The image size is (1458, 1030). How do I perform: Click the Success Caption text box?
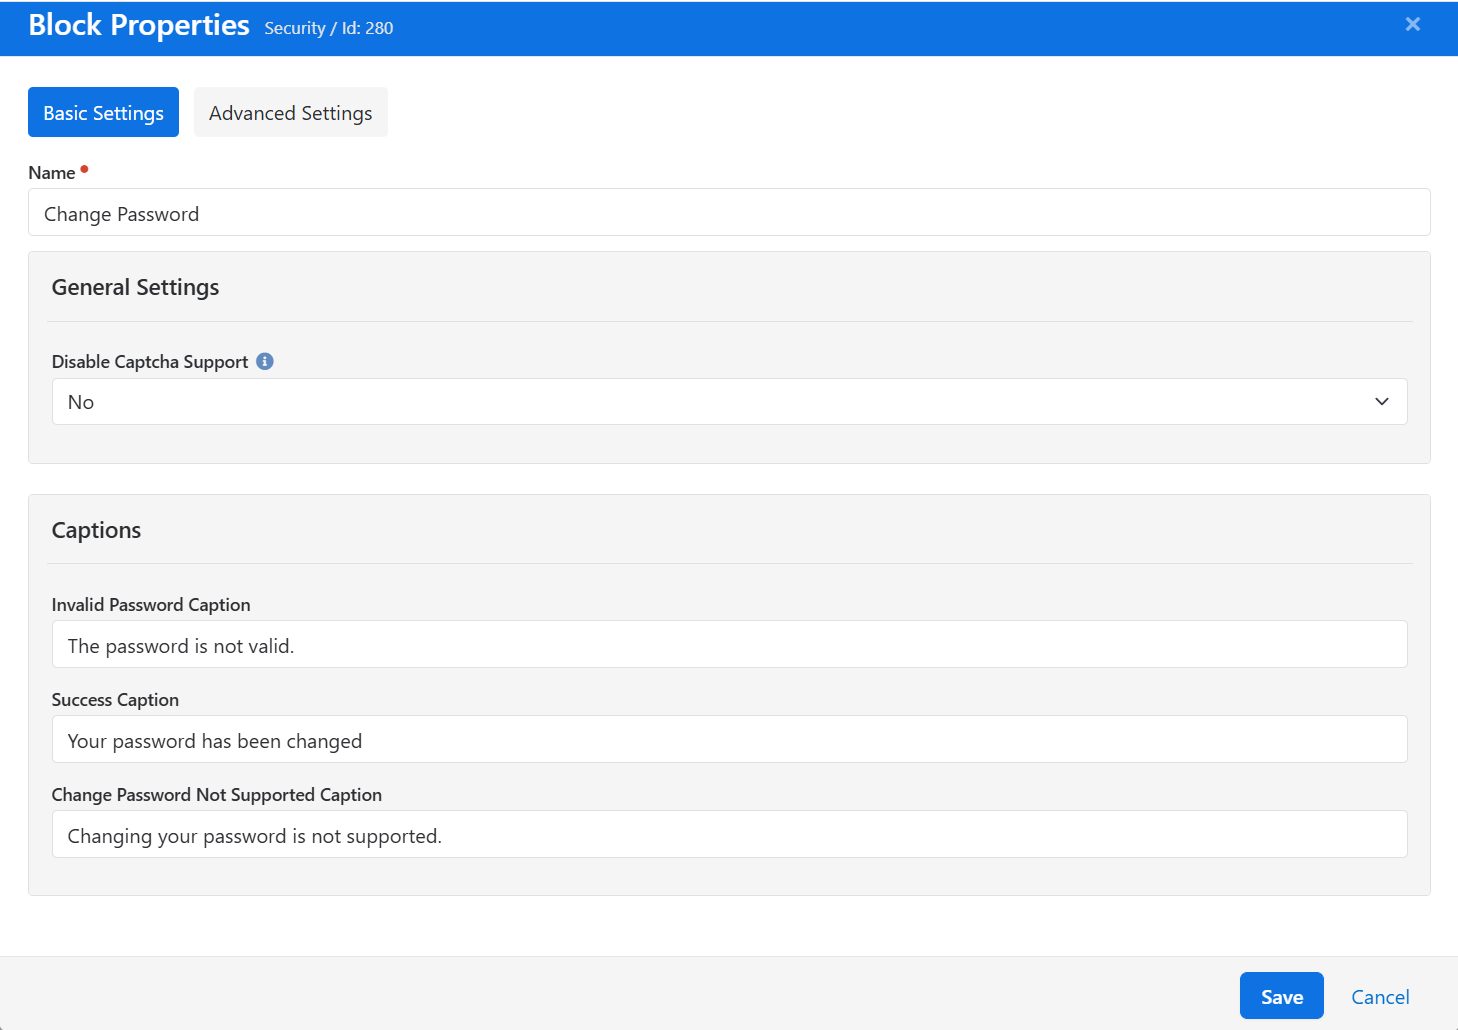(x=728, y=740)
